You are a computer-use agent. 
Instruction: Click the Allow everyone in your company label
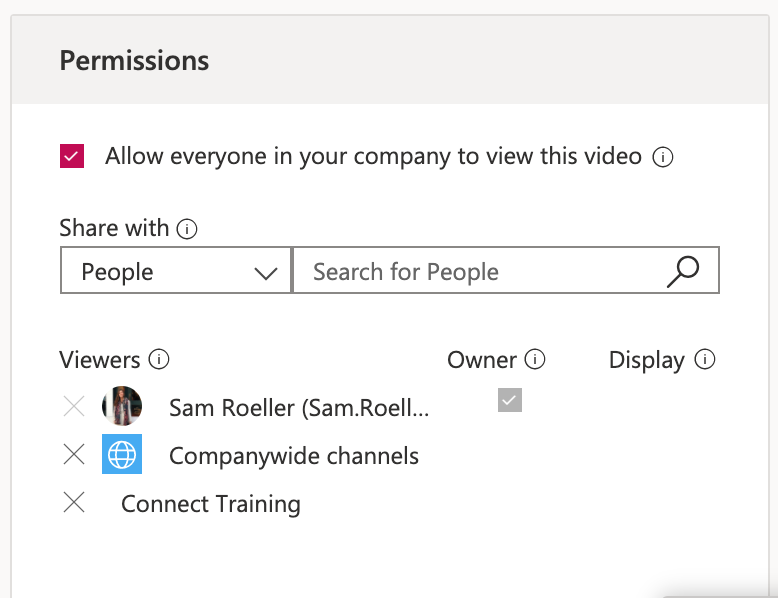point(373,157)
